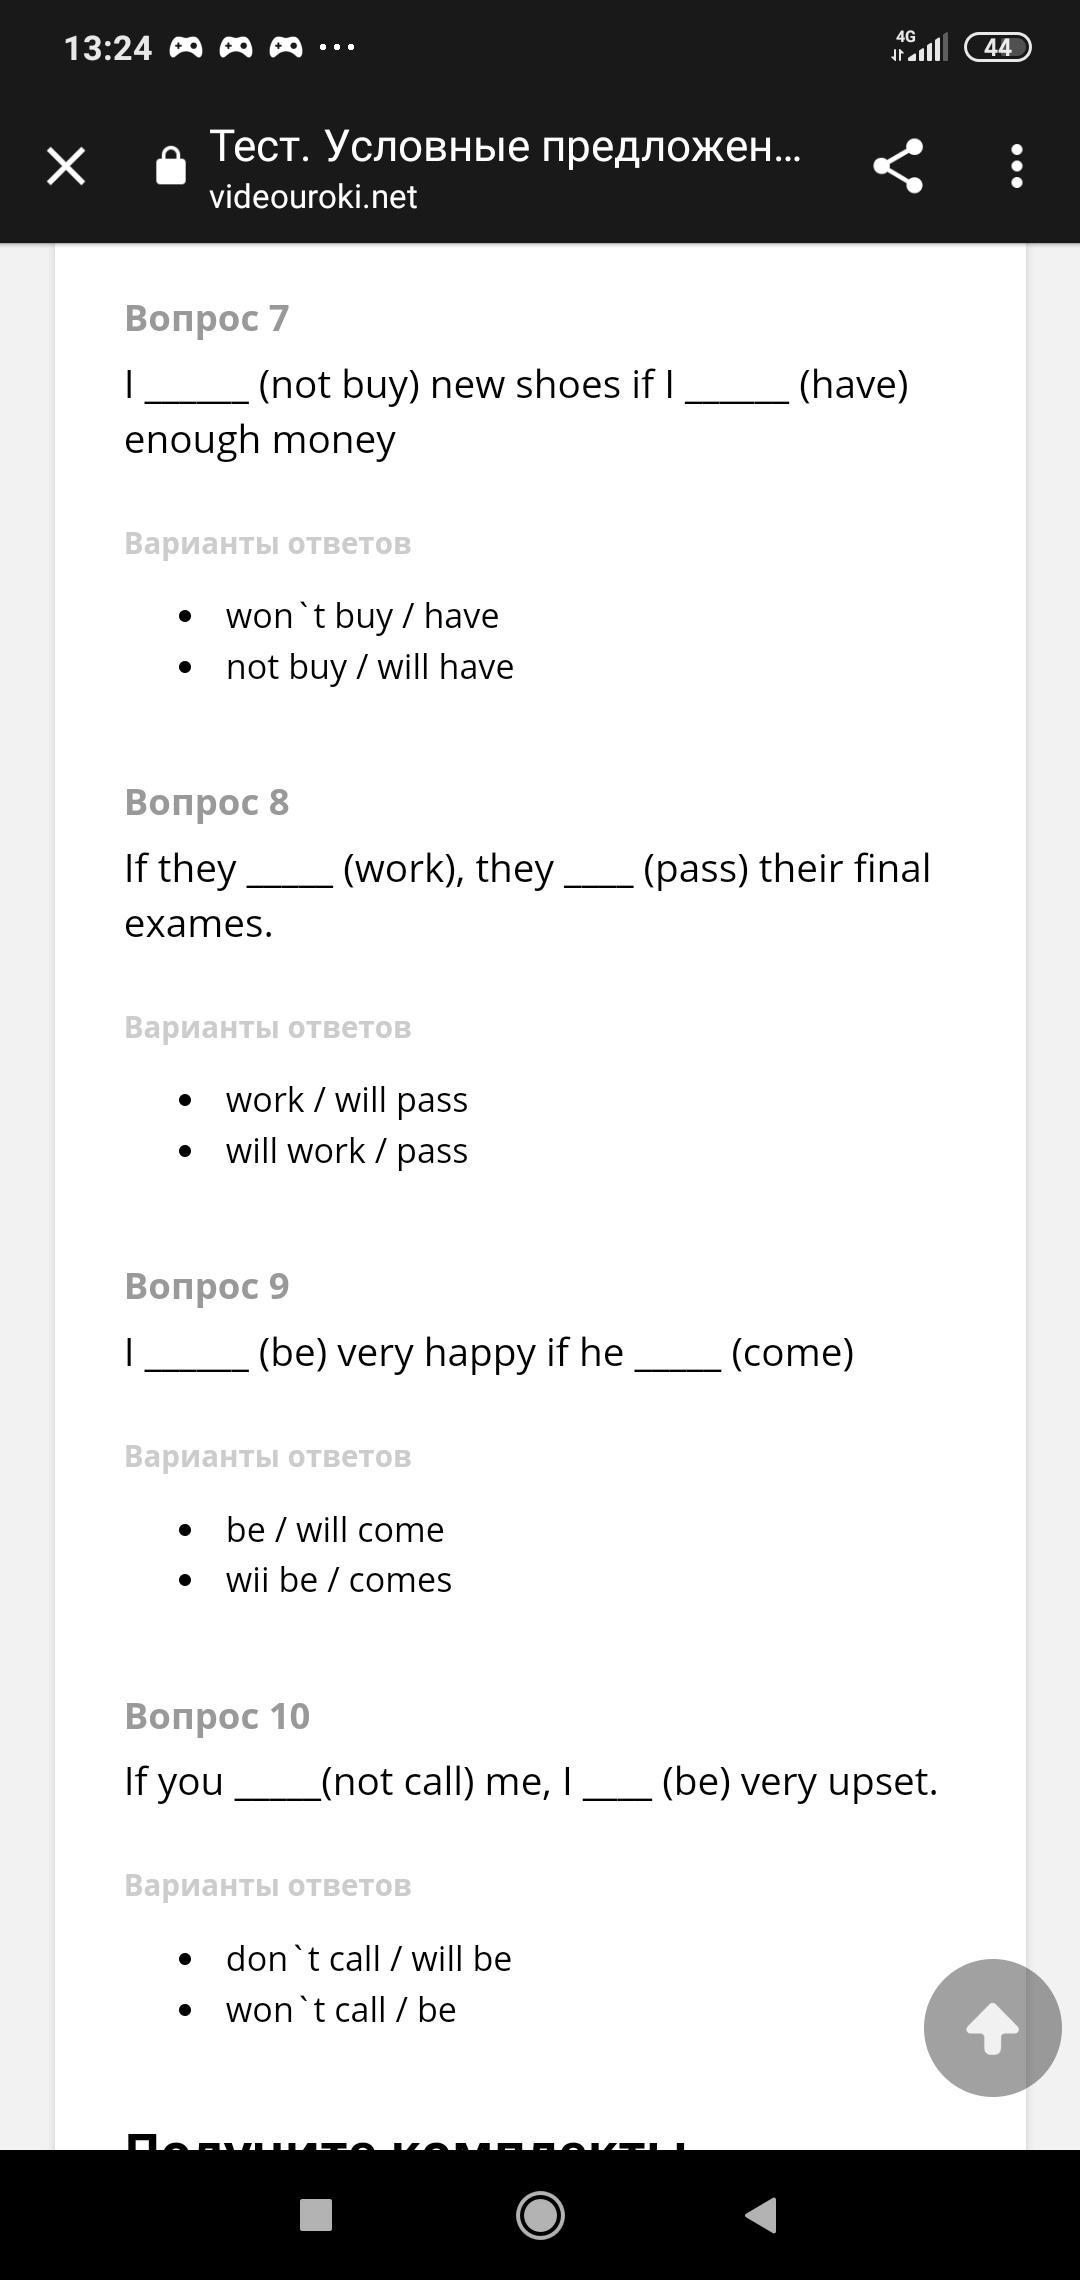Select "don`t call / will be" option
Viewport: 1080px width, 2280px height.
369,1959
